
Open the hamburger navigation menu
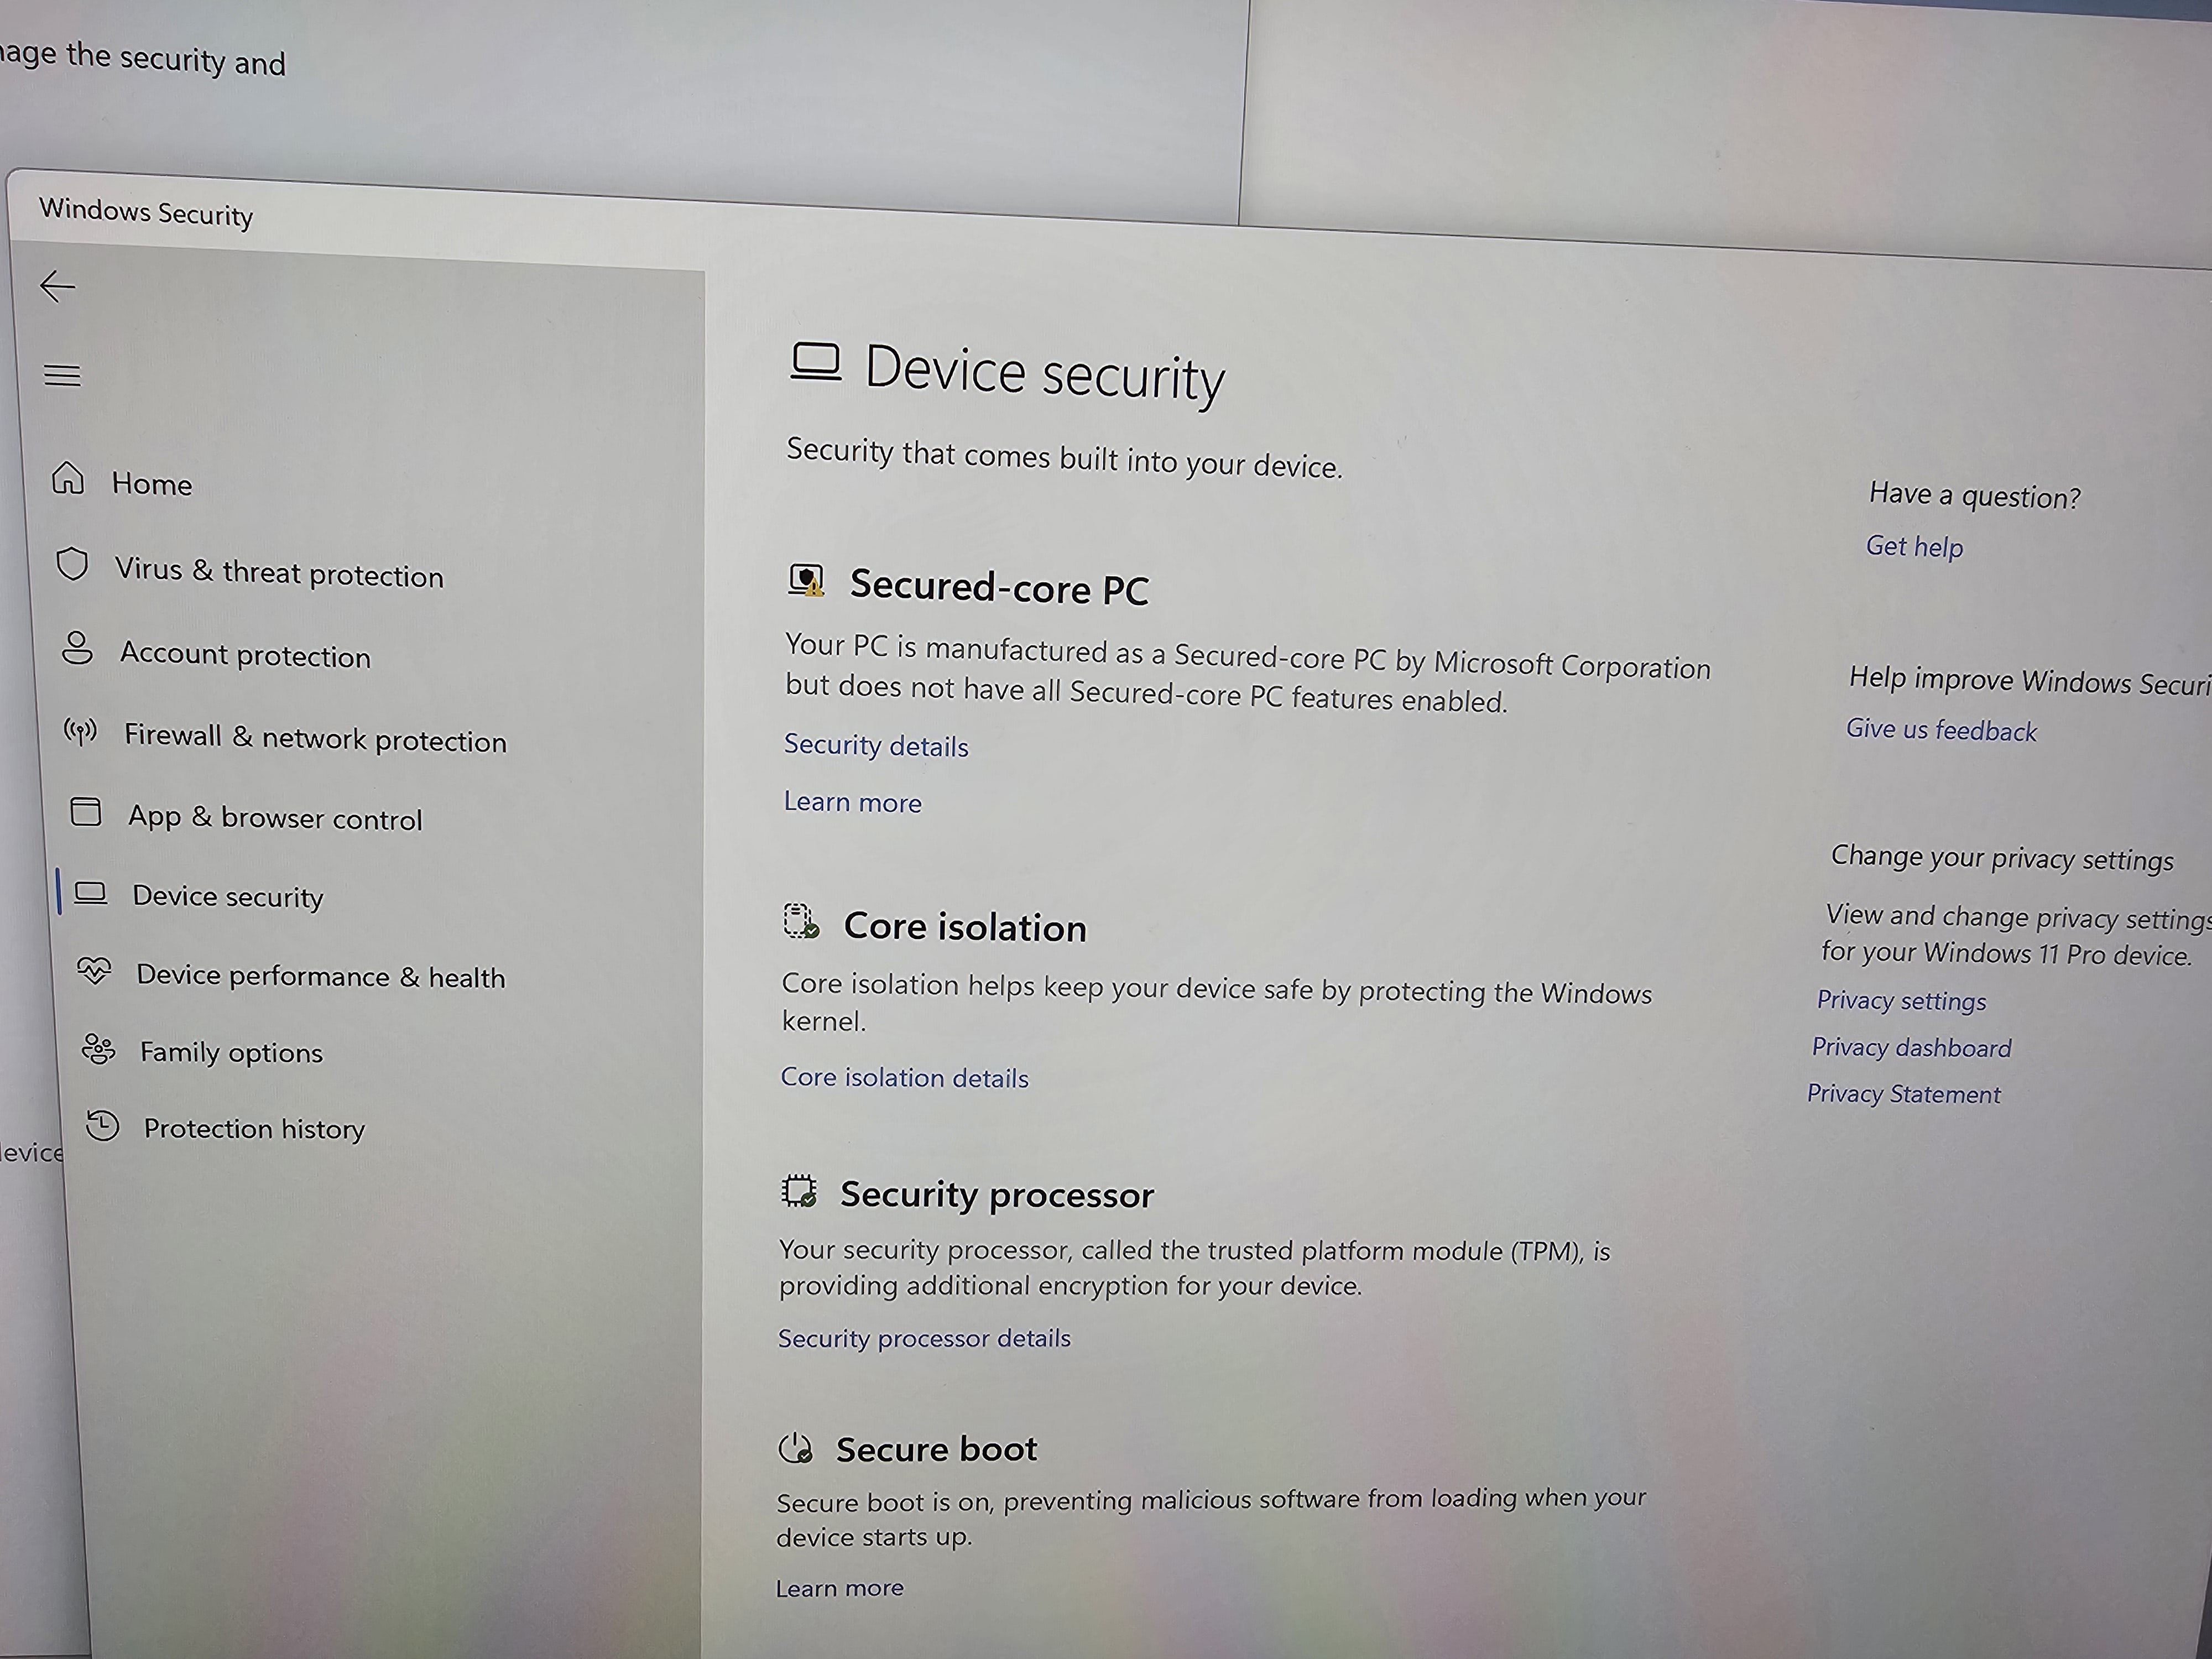(x=62, y=375)
